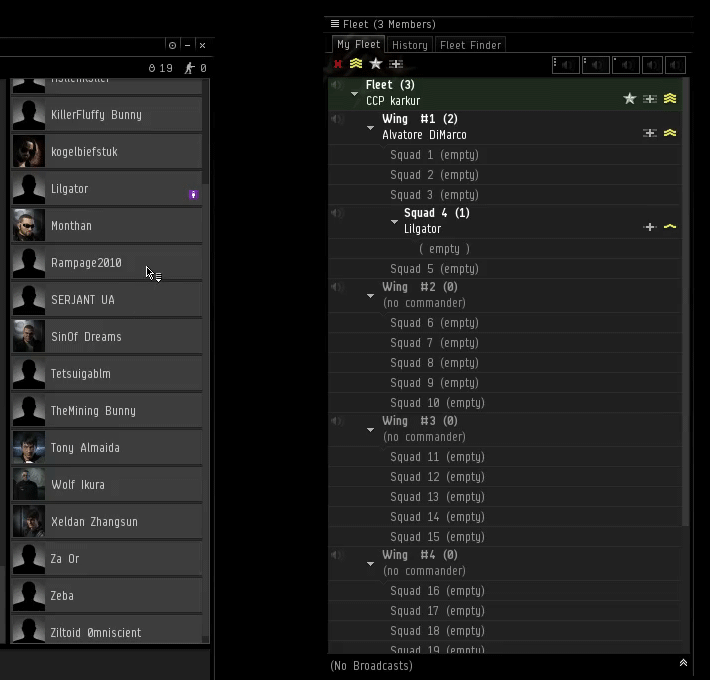This screenshot has height=680, width=710.
Task: Click the yellow triple chevrons on CCP karkur row
Action: [x=670, y=98]
